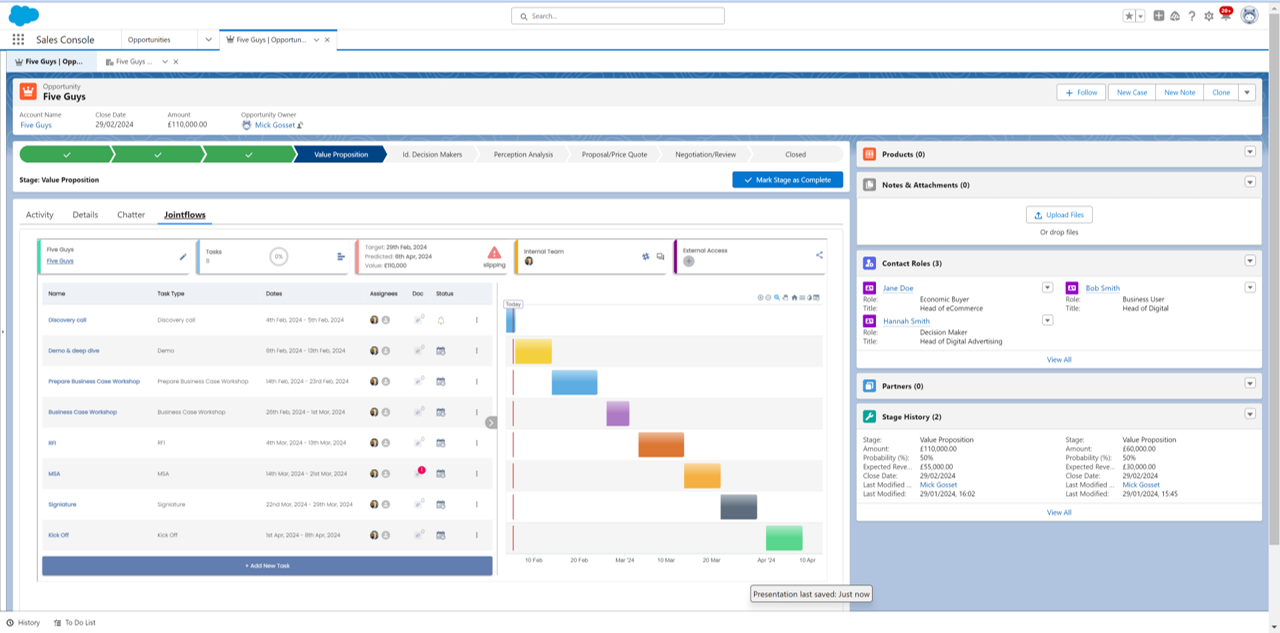1280x633 pixels.
Task: Click the Favorites star button
Action: [1129, 16]
